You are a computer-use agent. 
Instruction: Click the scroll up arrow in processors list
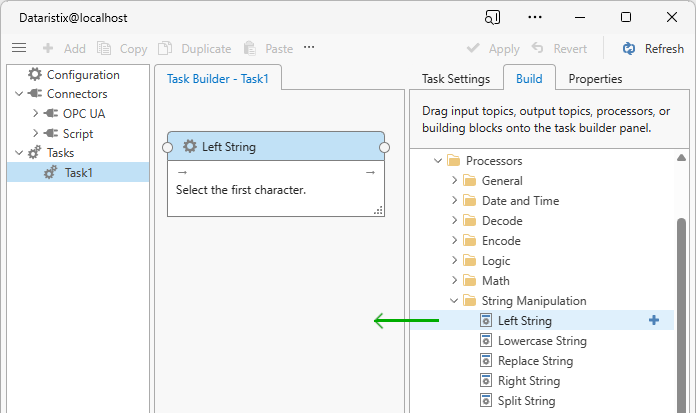(x=681, y=158)
